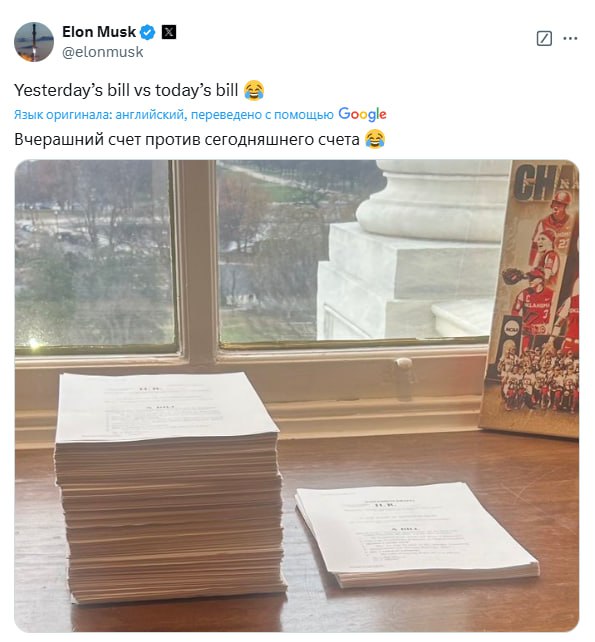This screenshot has width=595, height=642.
Task: Open Elon Musk's profile avatar
Action: click(x=34, y=41)
